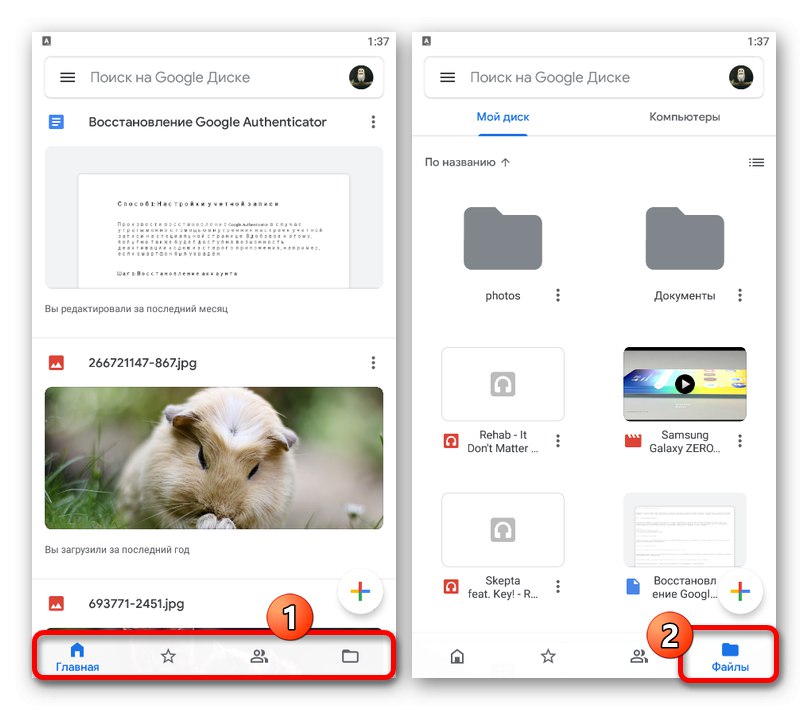Viewport: 808px width, 710px height.
Task: Click search field on left screen
Action: pyautogui.click(x=214, y=77)
